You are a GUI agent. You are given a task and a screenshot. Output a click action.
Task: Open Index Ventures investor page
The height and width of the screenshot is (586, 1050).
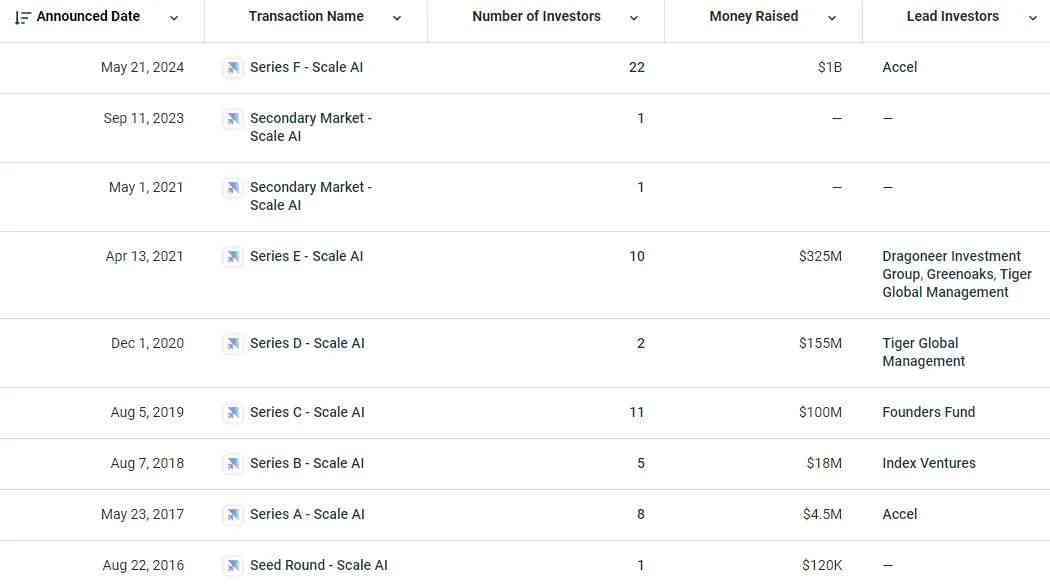click(929, 463)
